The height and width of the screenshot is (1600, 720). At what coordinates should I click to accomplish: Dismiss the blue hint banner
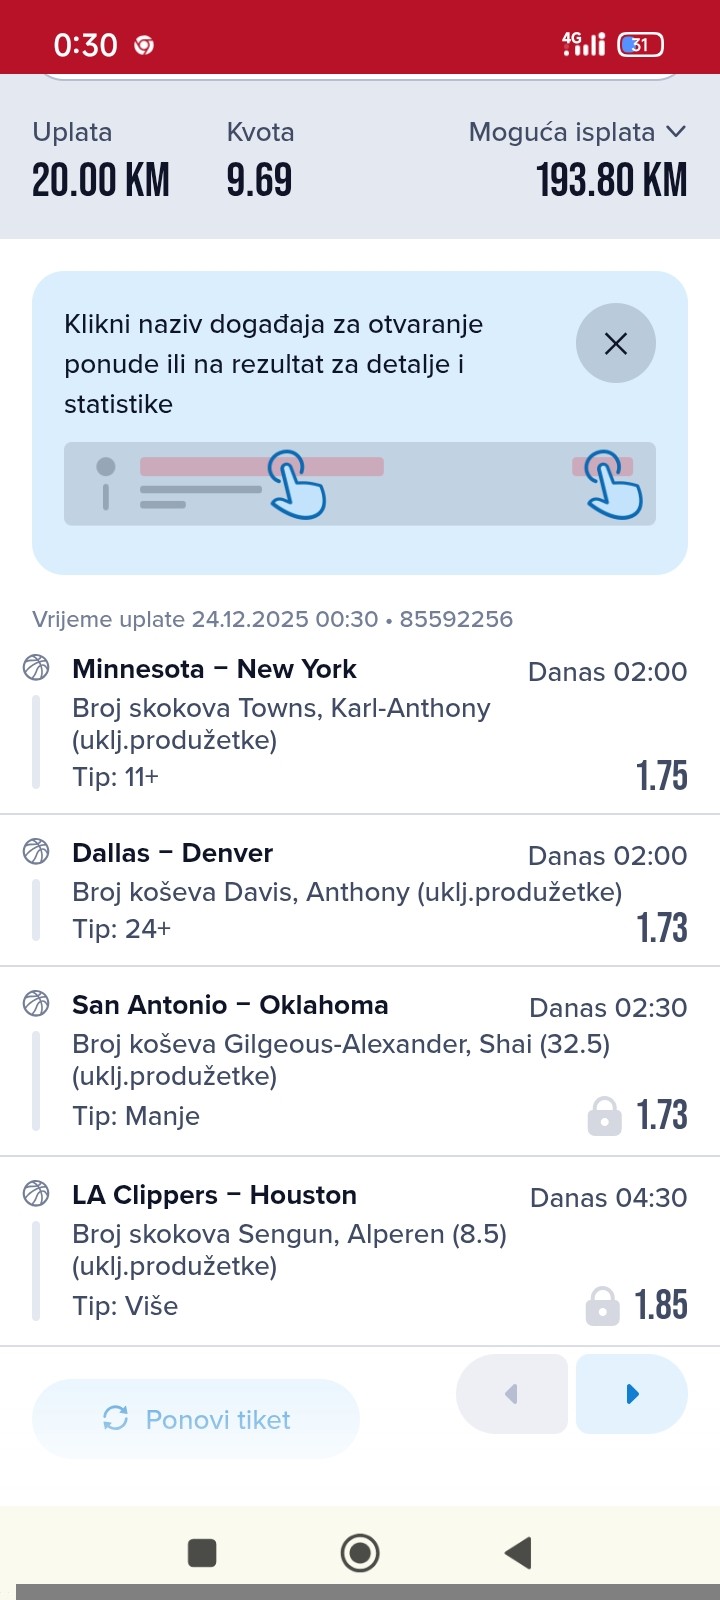coord(615,344)
